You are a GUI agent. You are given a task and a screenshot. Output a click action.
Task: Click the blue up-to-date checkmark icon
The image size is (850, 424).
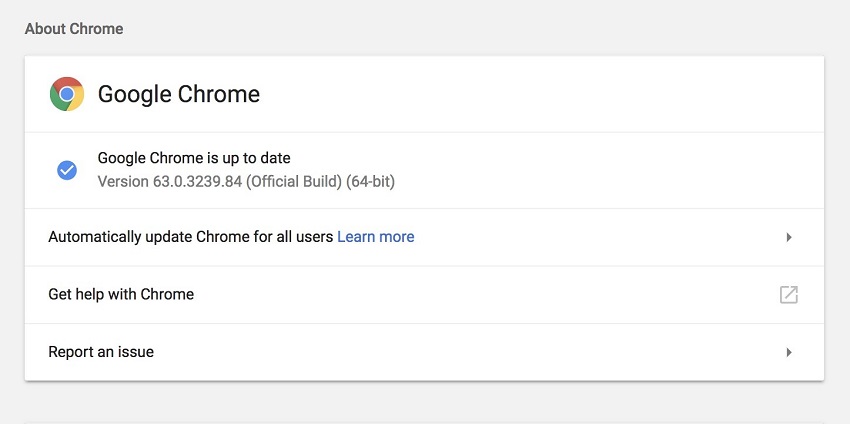tap(67, 170)
